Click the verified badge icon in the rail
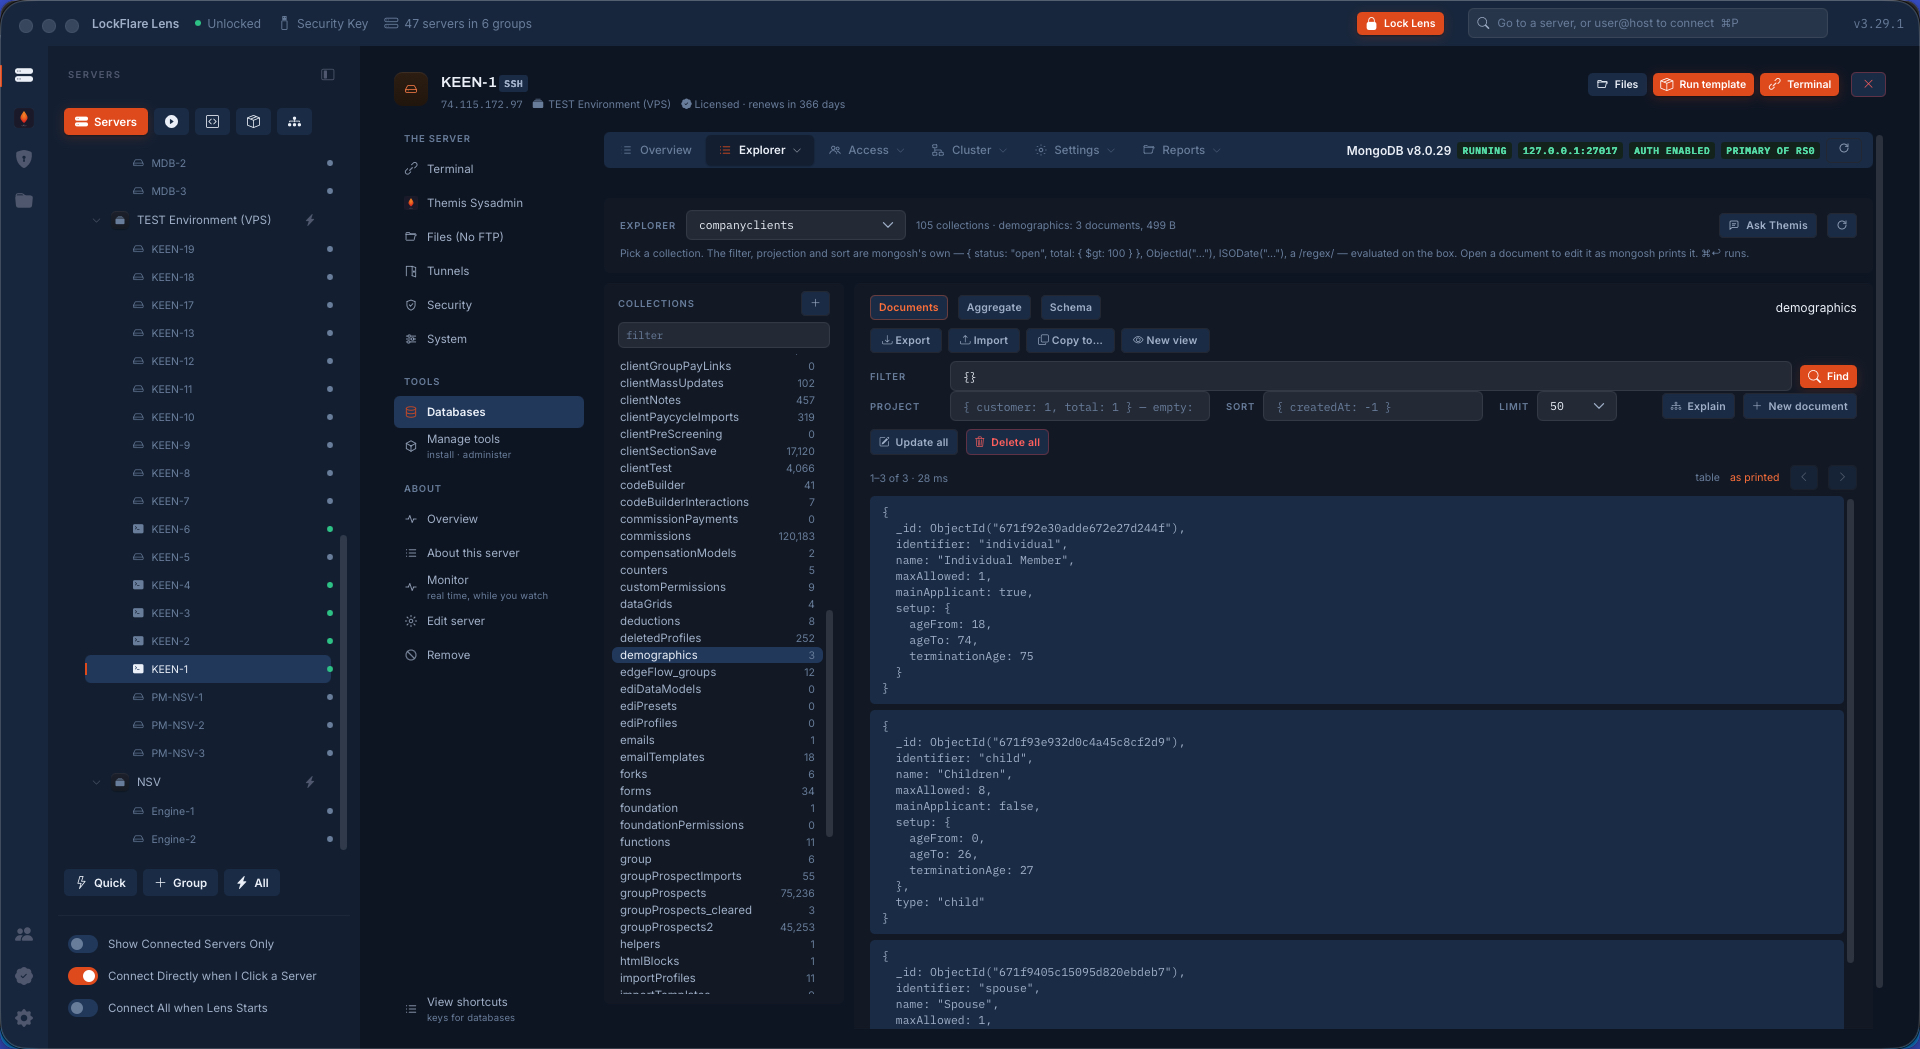The height and width of the screenshot is (1049, 1920). 24,976
